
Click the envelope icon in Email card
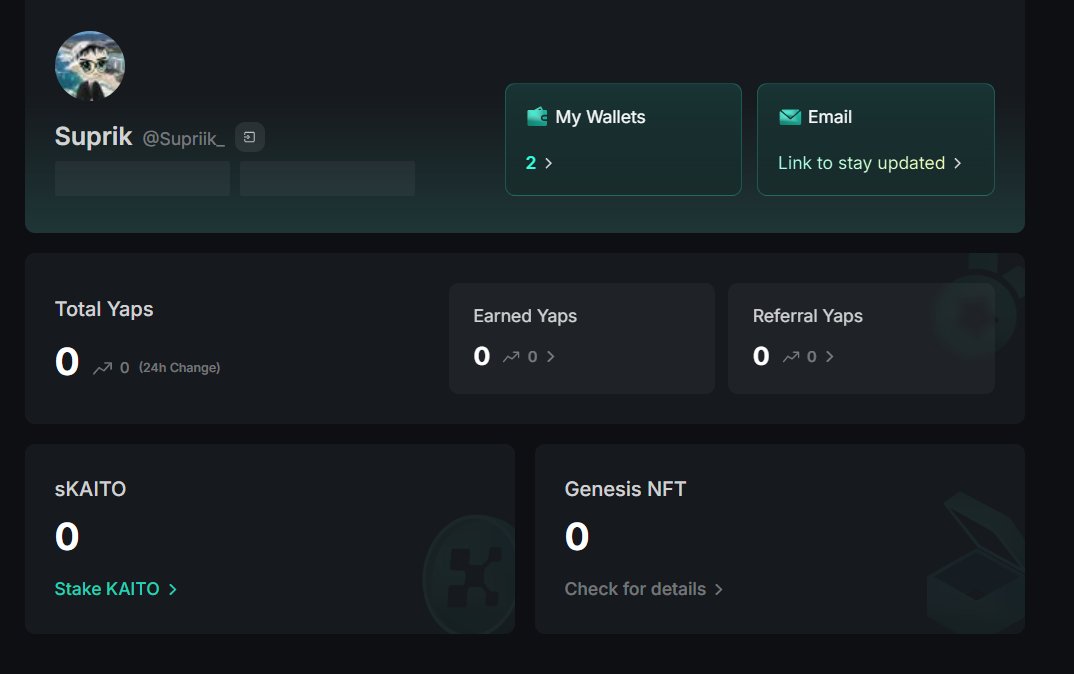790,117
